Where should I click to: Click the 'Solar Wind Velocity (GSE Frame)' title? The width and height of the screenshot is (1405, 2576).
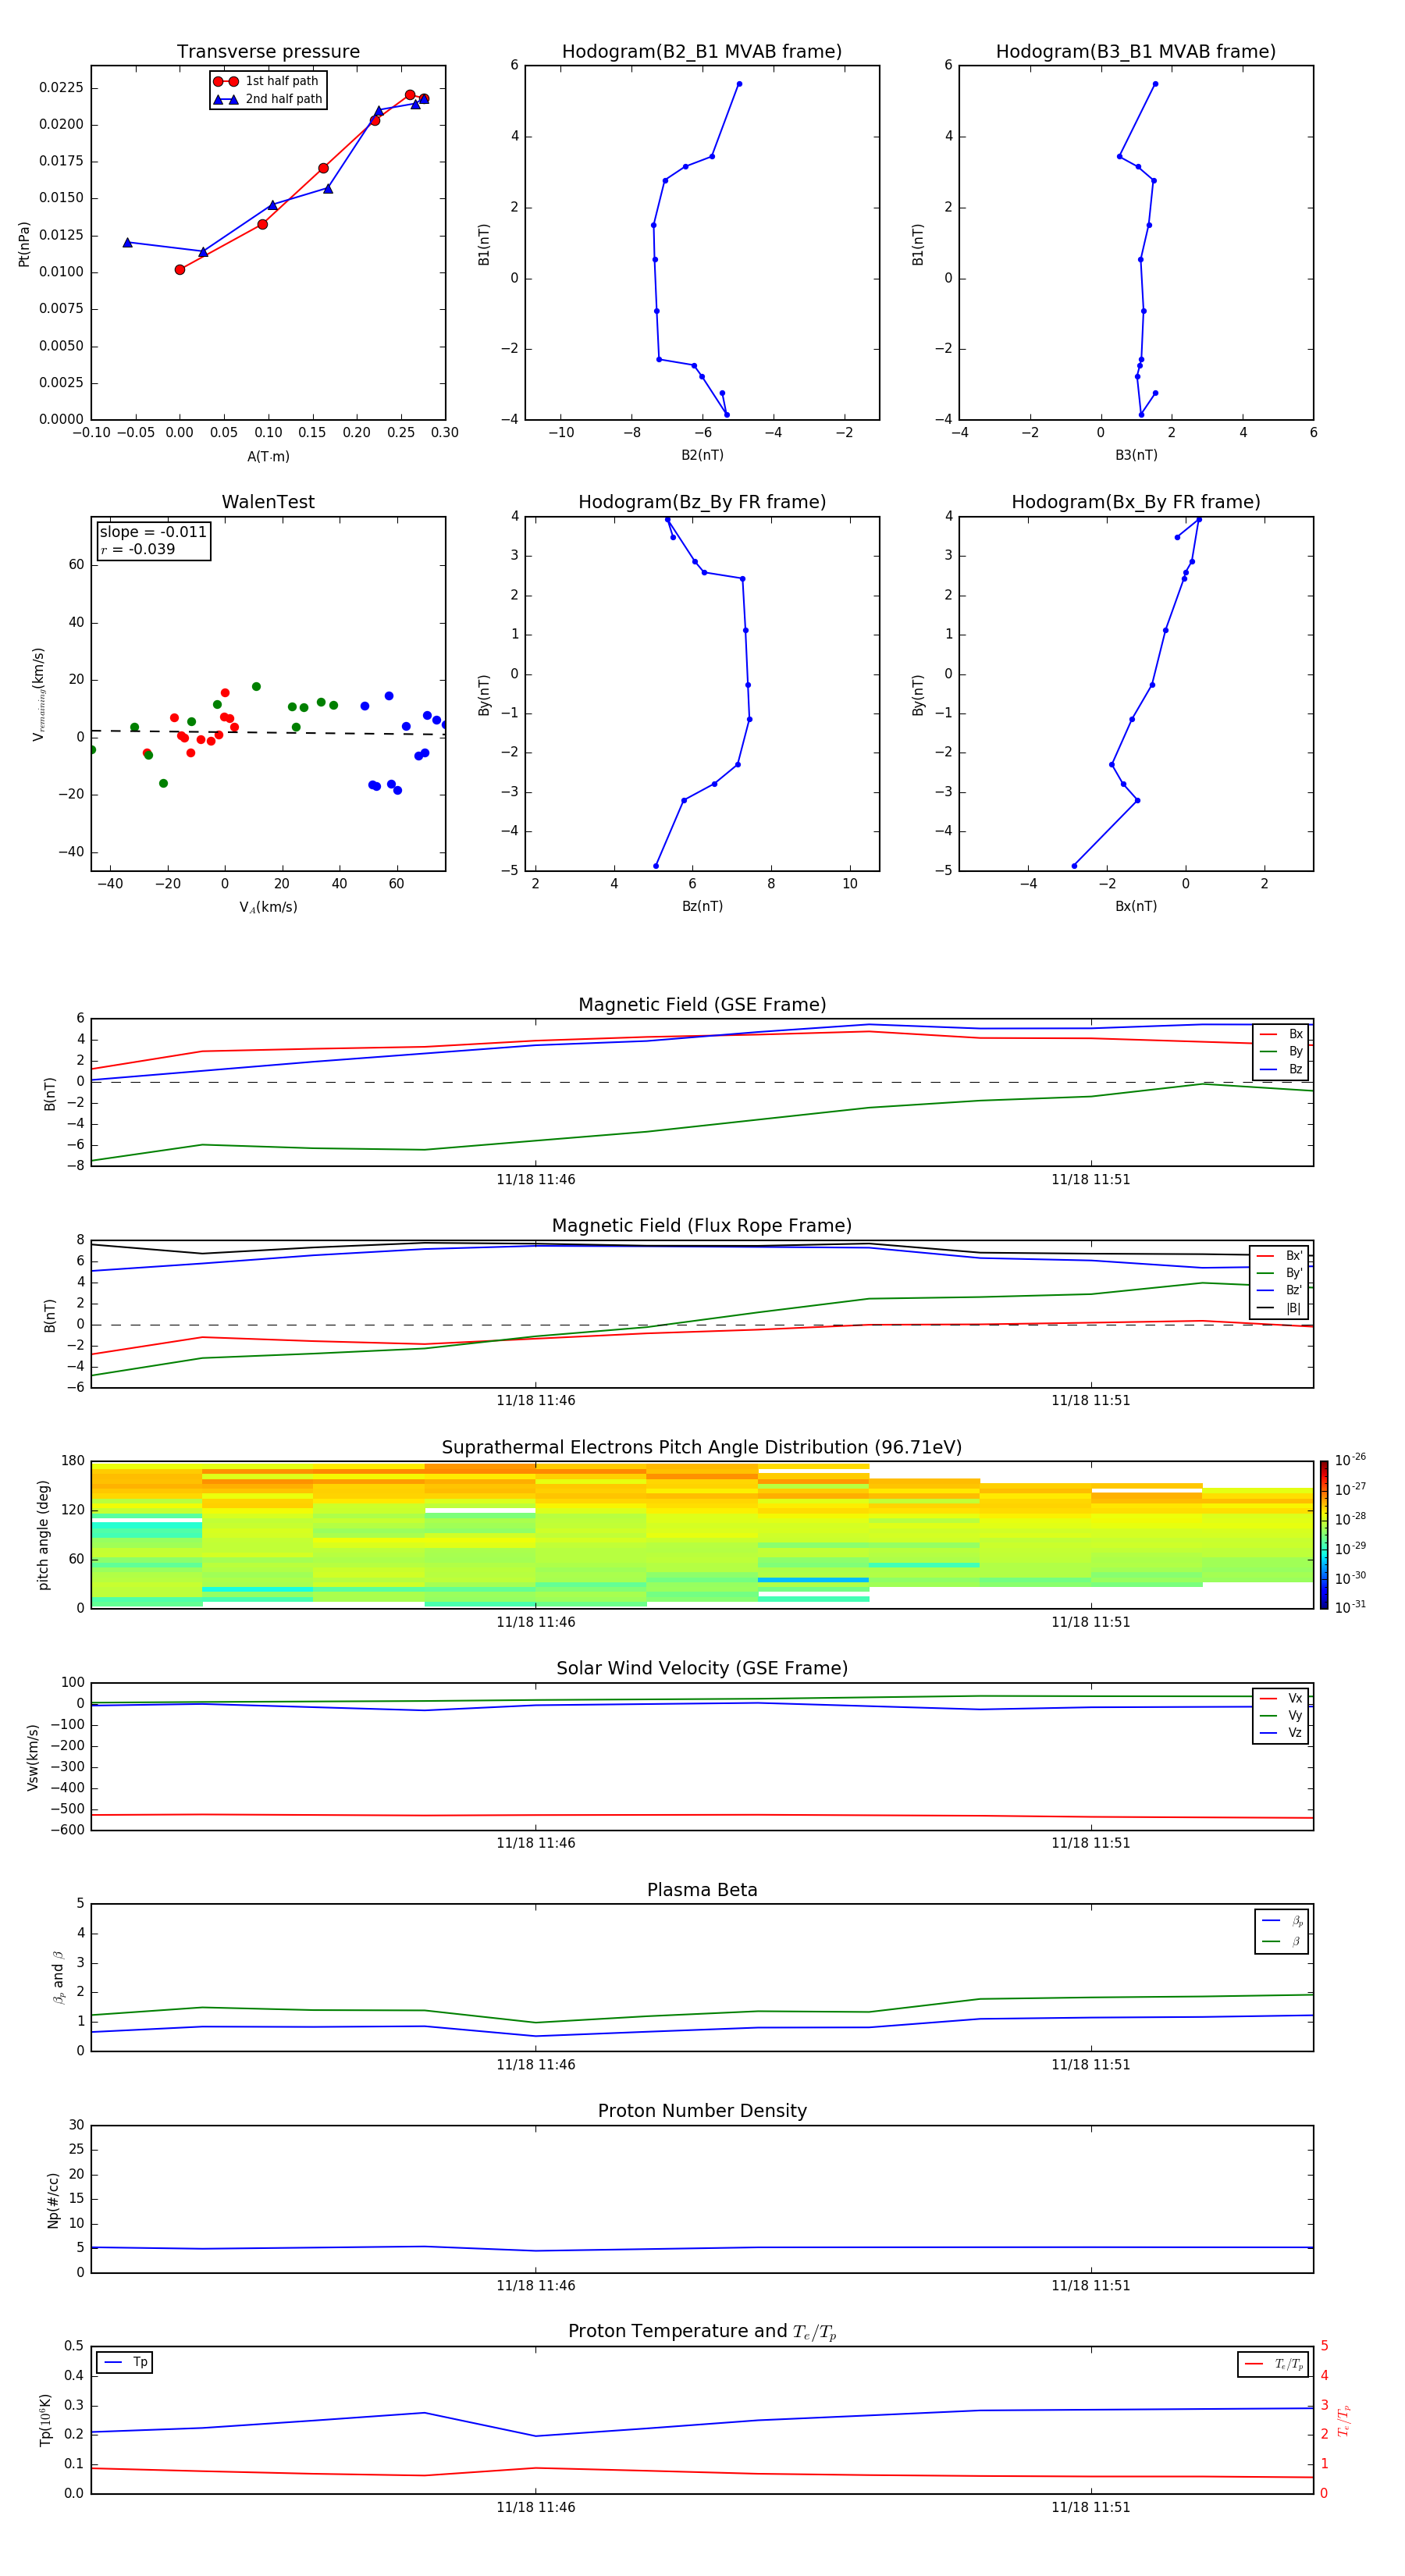[x=702, y=1668]
